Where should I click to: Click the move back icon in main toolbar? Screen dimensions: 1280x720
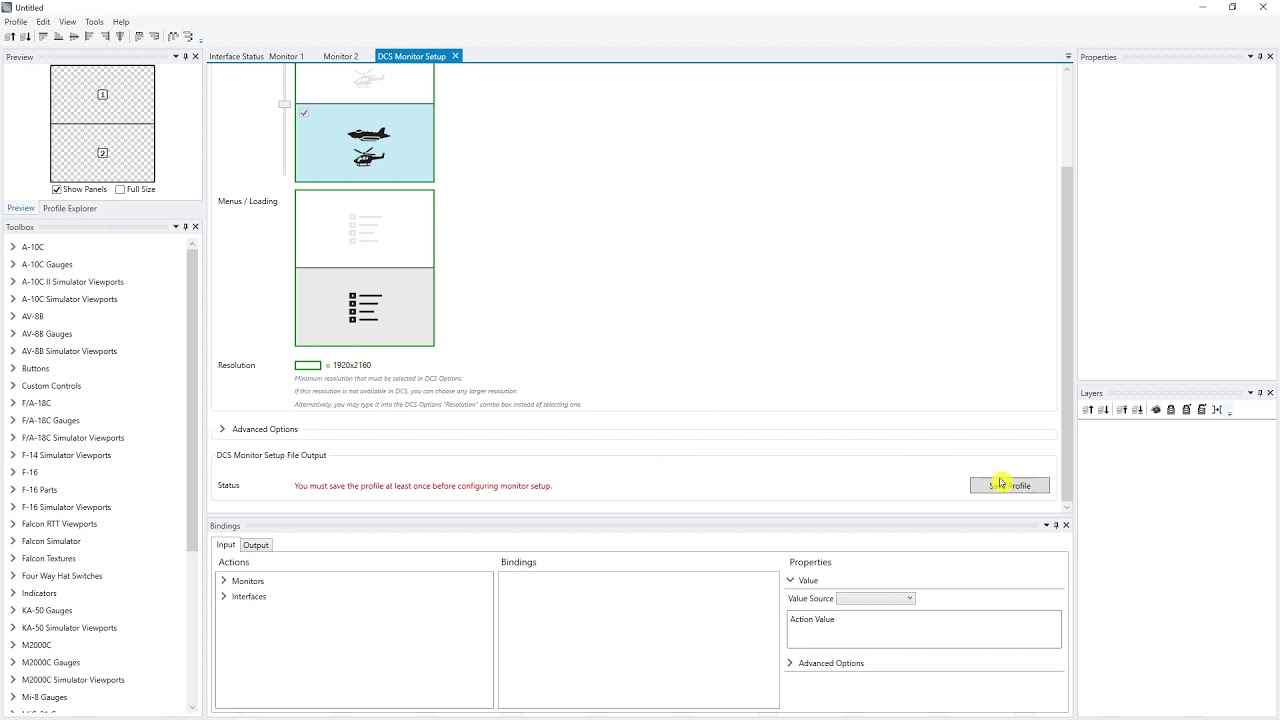[x=26, y=36]
